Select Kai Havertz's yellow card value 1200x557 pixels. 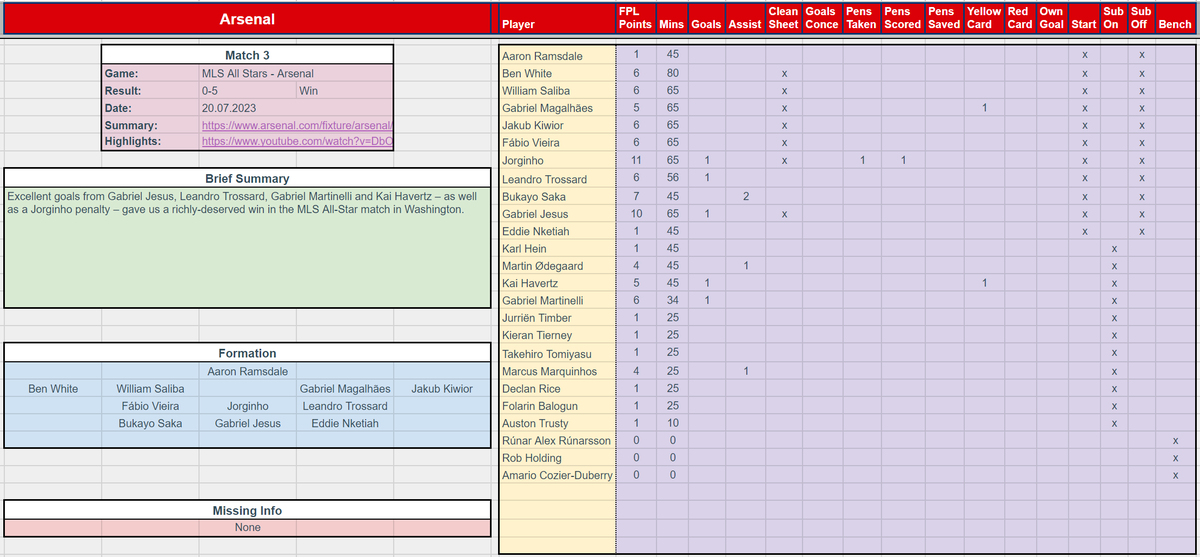pyautogui.click(x=984, y=284)
